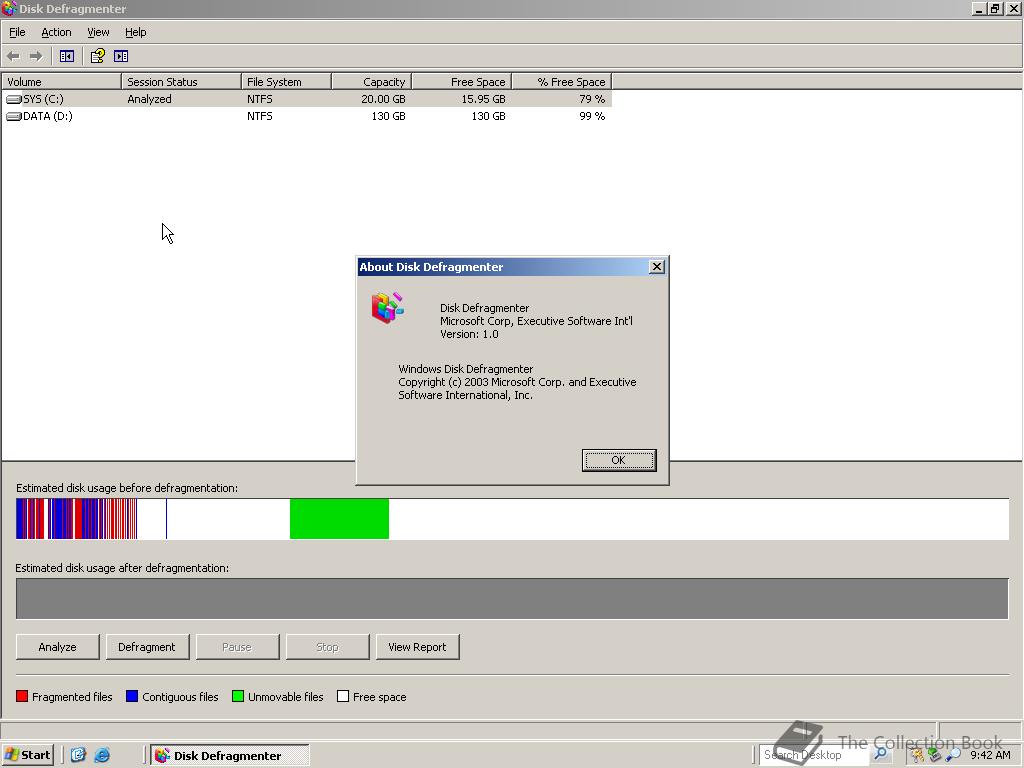Click the Start button
The width and height of the screenshot is (1024, 768).
pyautogui.click(x=28, y=755)
